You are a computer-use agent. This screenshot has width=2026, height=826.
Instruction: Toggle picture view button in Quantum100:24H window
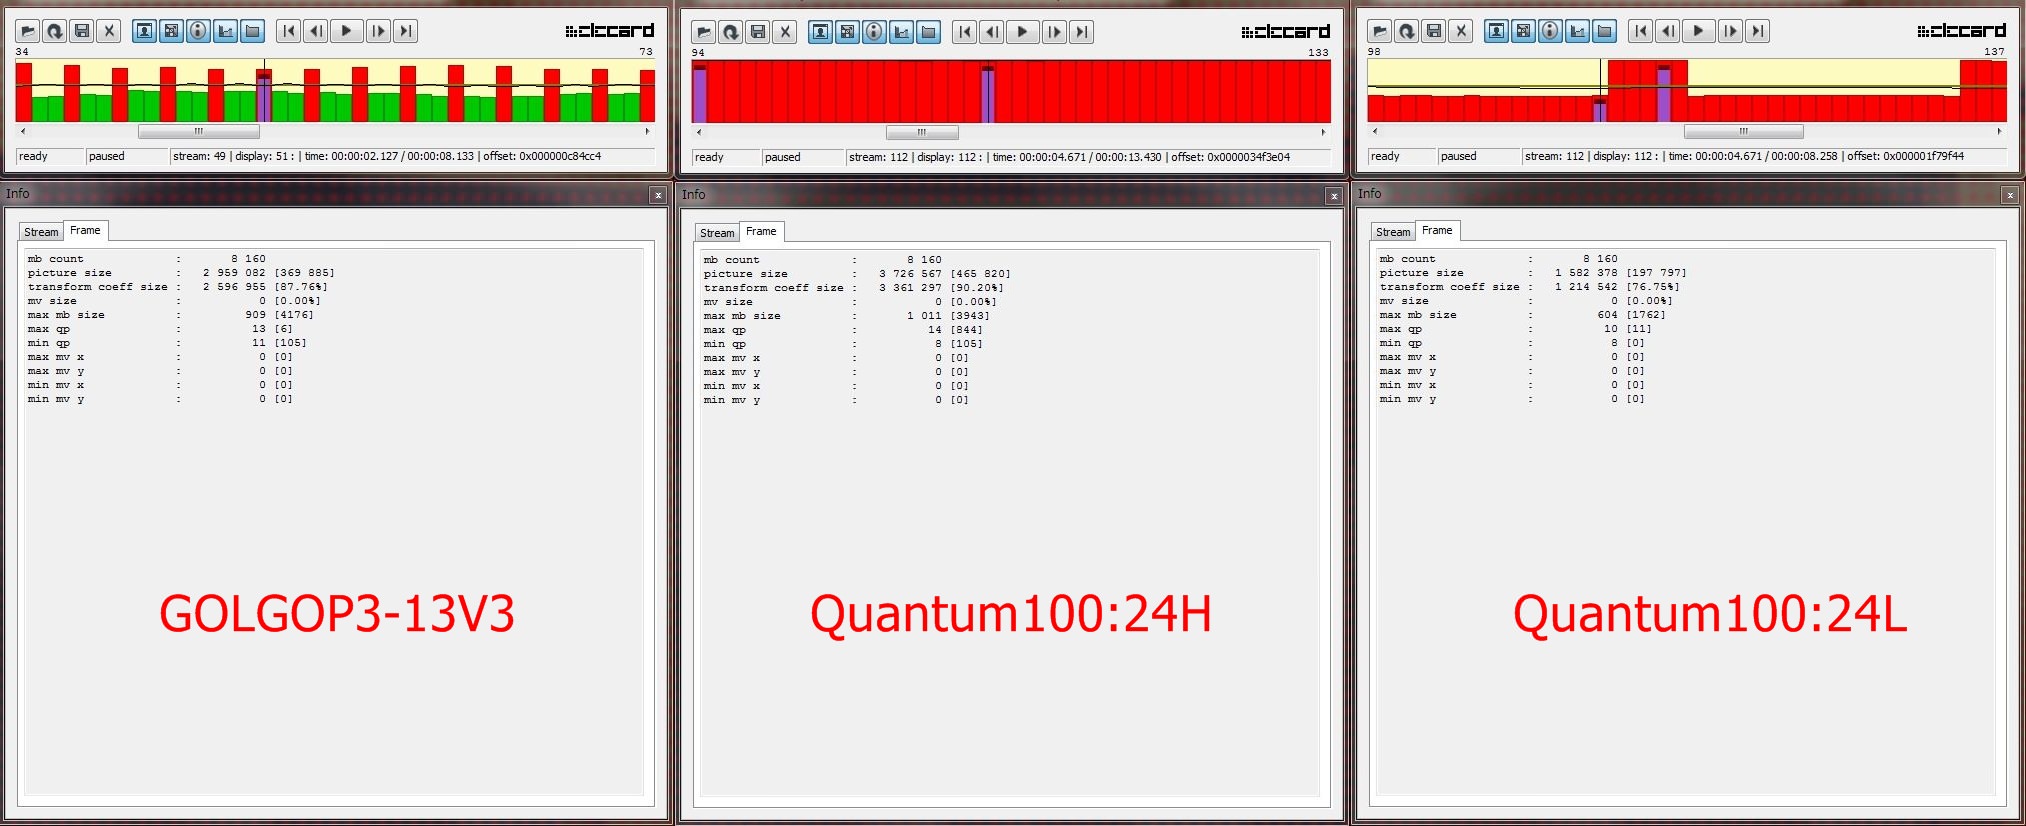tap(820, 32)
